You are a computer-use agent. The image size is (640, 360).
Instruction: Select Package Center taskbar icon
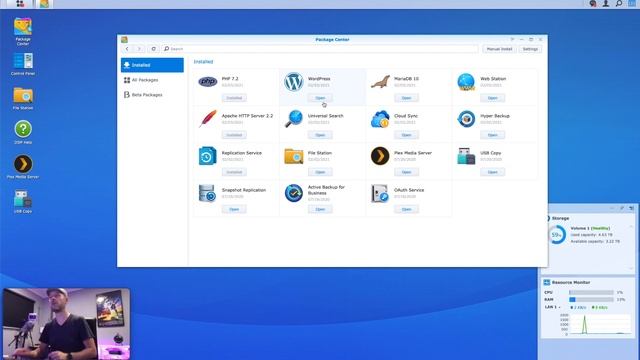[x=44, y=4]
